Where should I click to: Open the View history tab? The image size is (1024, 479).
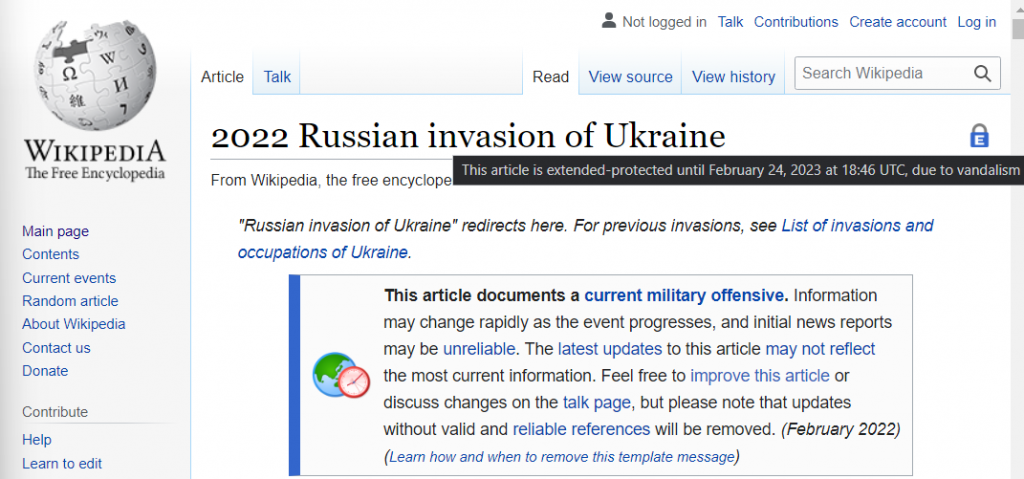(733, 76)
